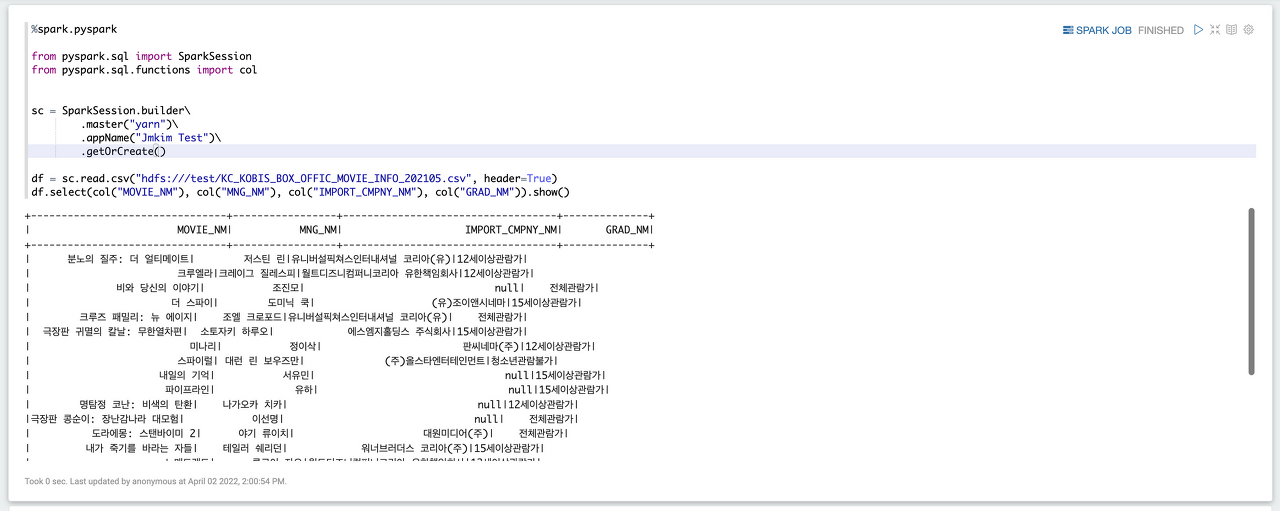1280x511 pixels.
Task: Click the '미나리' output row
Action: (x=310, y=346)
